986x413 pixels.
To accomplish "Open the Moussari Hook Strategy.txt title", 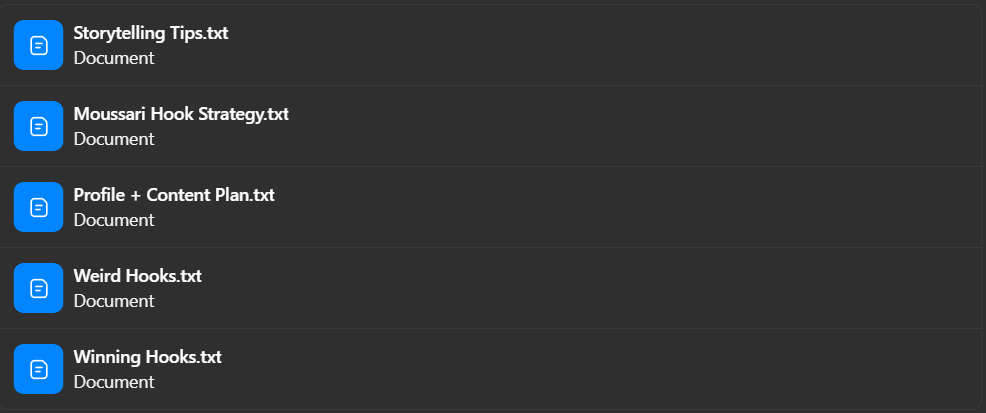I will pos(181,114).
